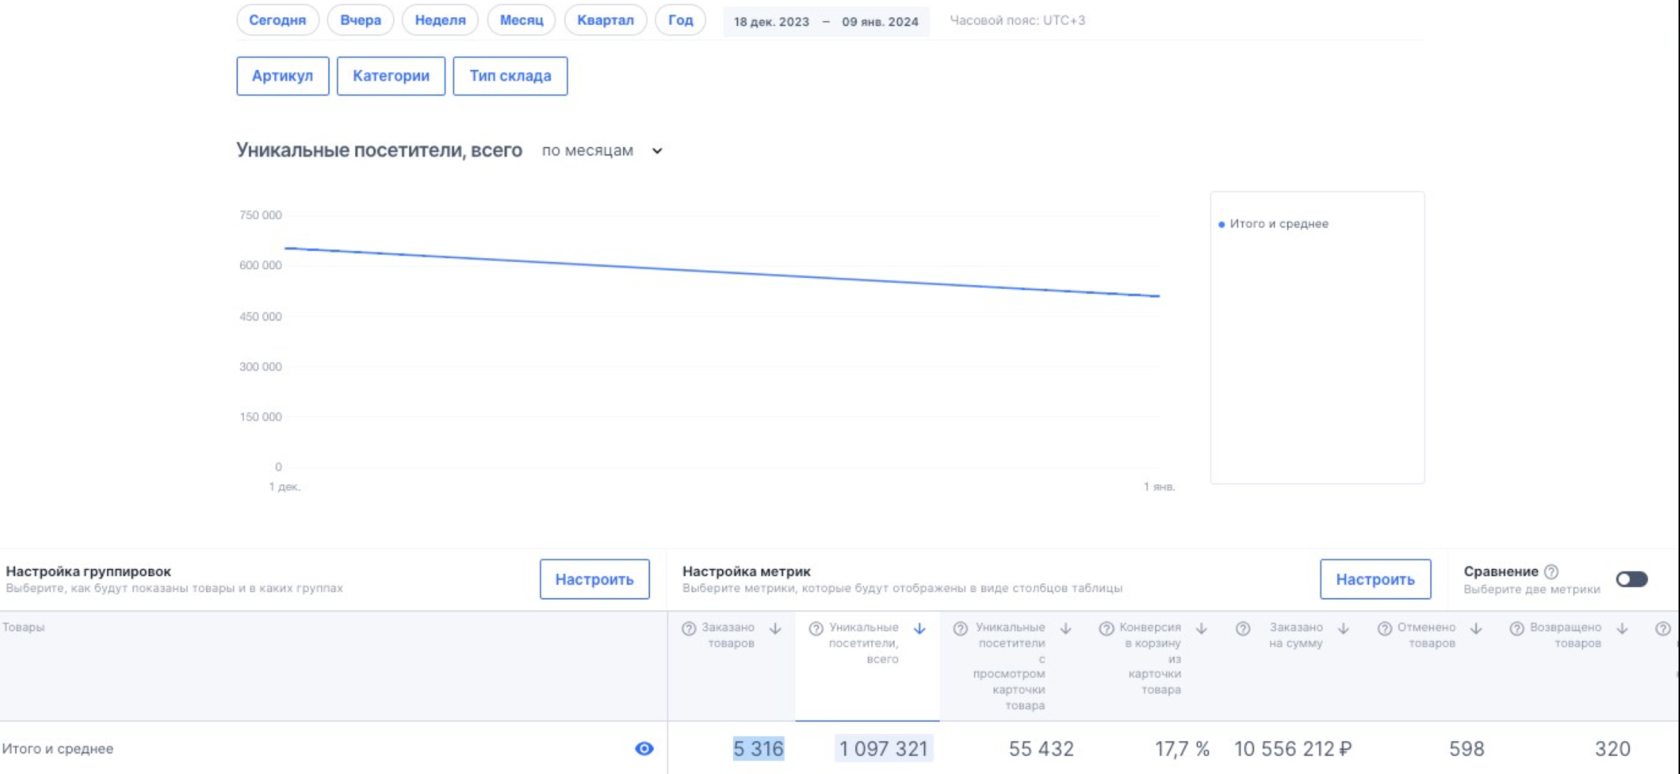This screenshot has height=774, width=1680.
Task: Sort by Заказано товаров arrow
Action: (x=775, y=629)
